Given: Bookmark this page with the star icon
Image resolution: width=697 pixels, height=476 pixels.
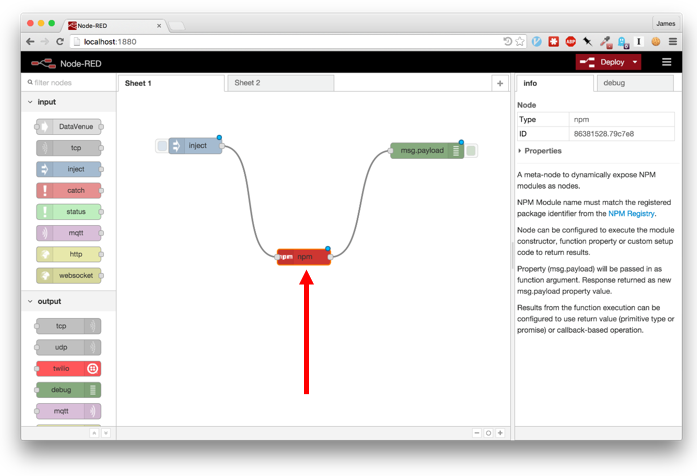Looking at the screenshot, I should [521, 42].
